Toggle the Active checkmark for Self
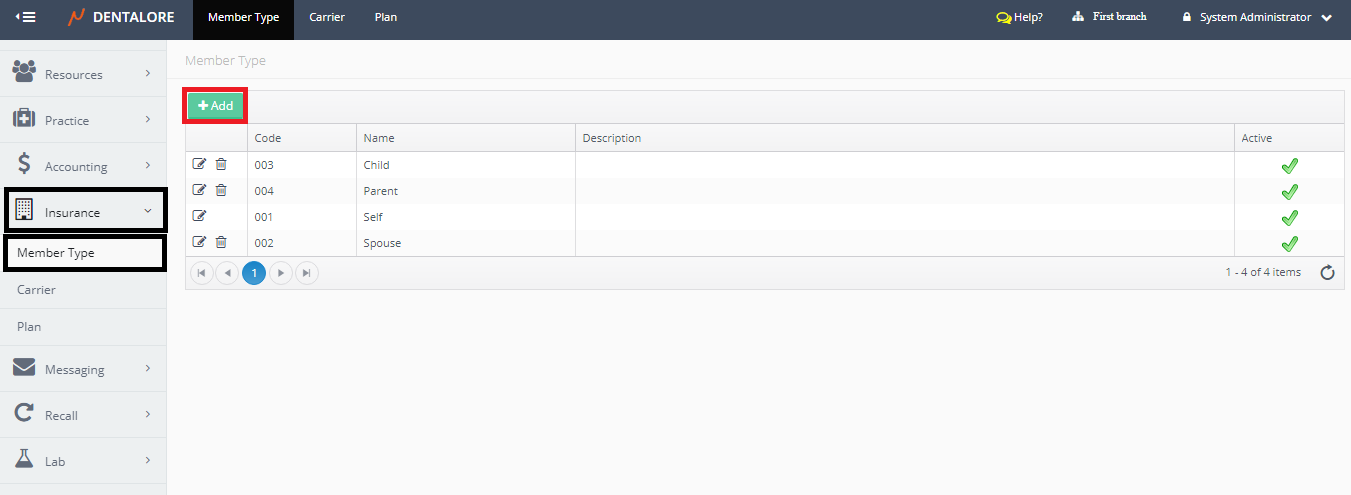This screenshot has height=495, width=1351. pos(1289,217)
